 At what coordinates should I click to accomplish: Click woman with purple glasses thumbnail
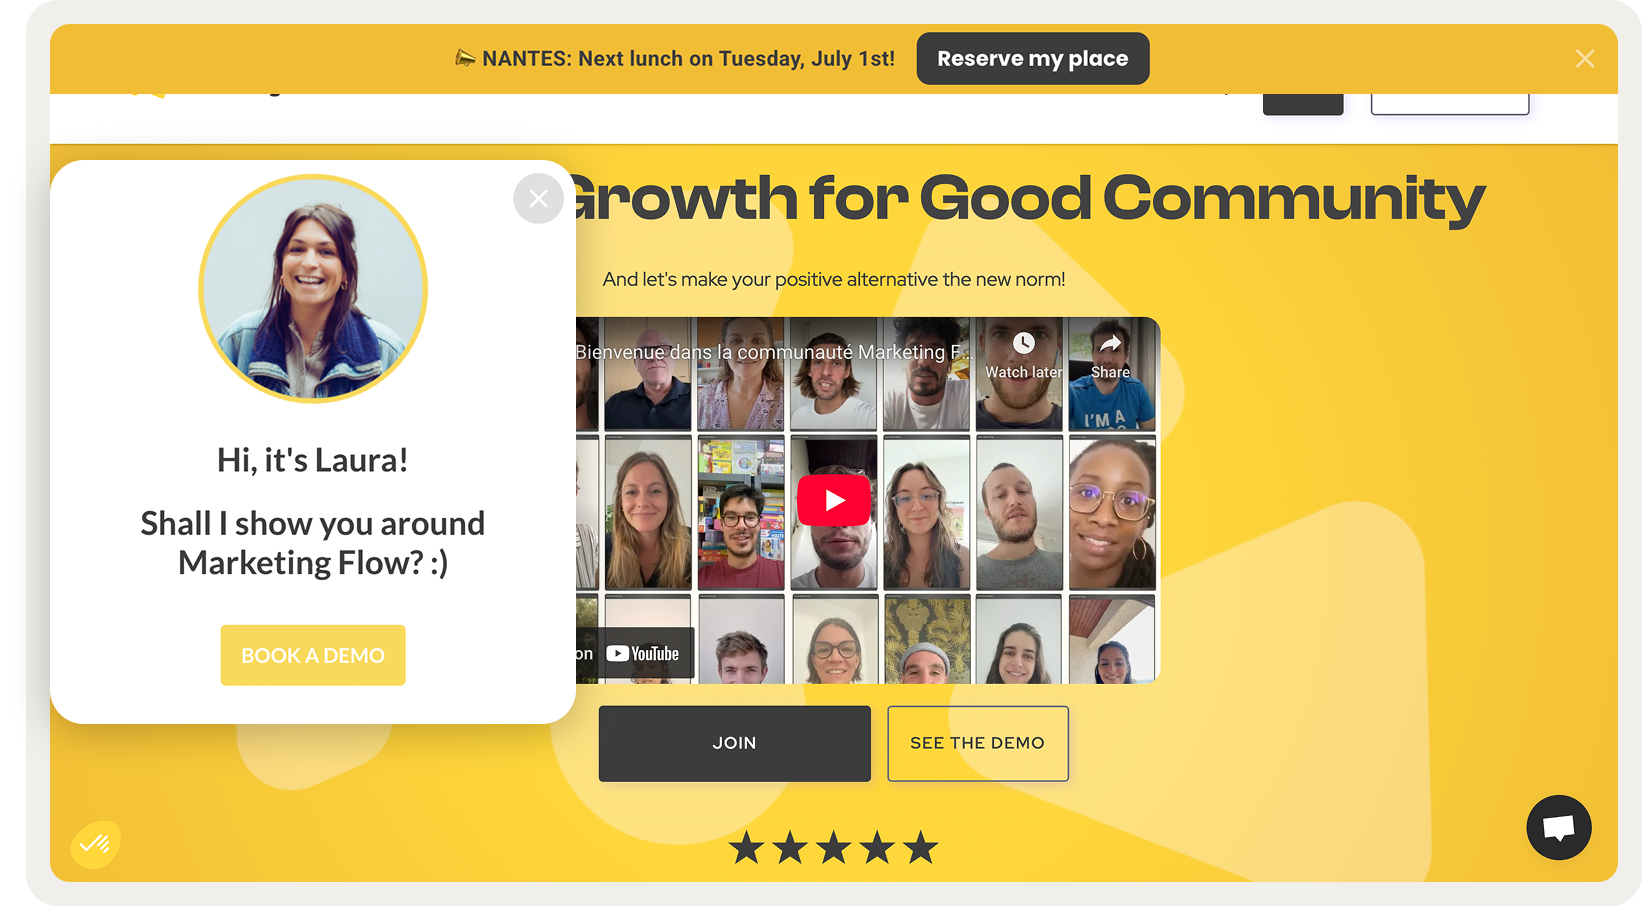click(1112, 513)
